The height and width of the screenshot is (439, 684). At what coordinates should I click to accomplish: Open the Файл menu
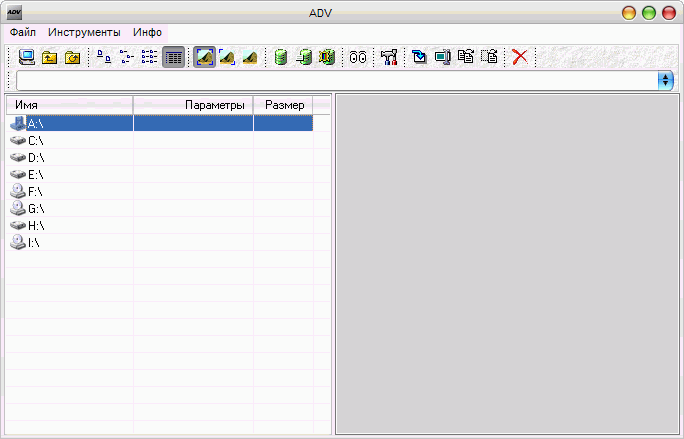(x=23, y=33)
